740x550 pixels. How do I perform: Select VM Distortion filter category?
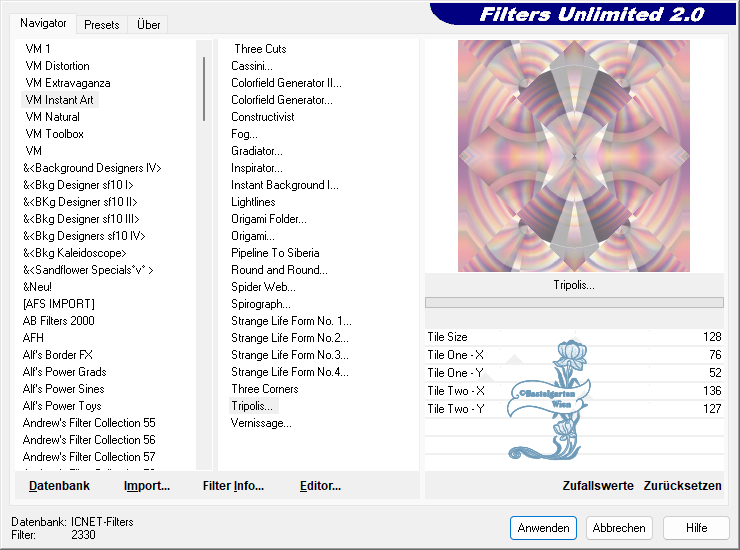point(57,66)
